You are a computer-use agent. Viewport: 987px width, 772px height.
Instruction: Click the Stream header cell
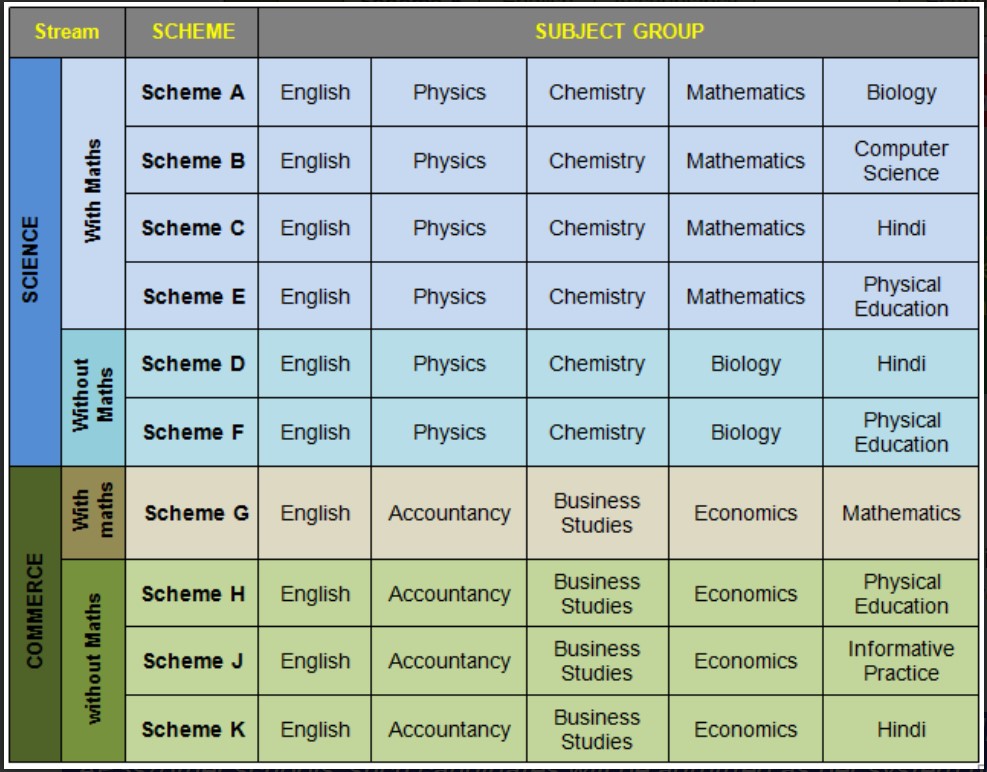click(x=67, y=32)
